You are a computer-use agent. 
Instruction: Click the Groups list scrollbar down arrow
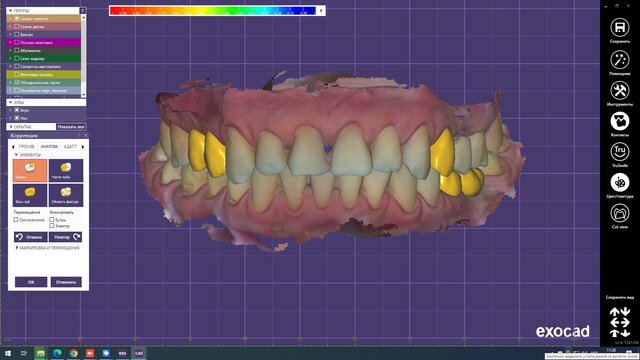[84, 95]
